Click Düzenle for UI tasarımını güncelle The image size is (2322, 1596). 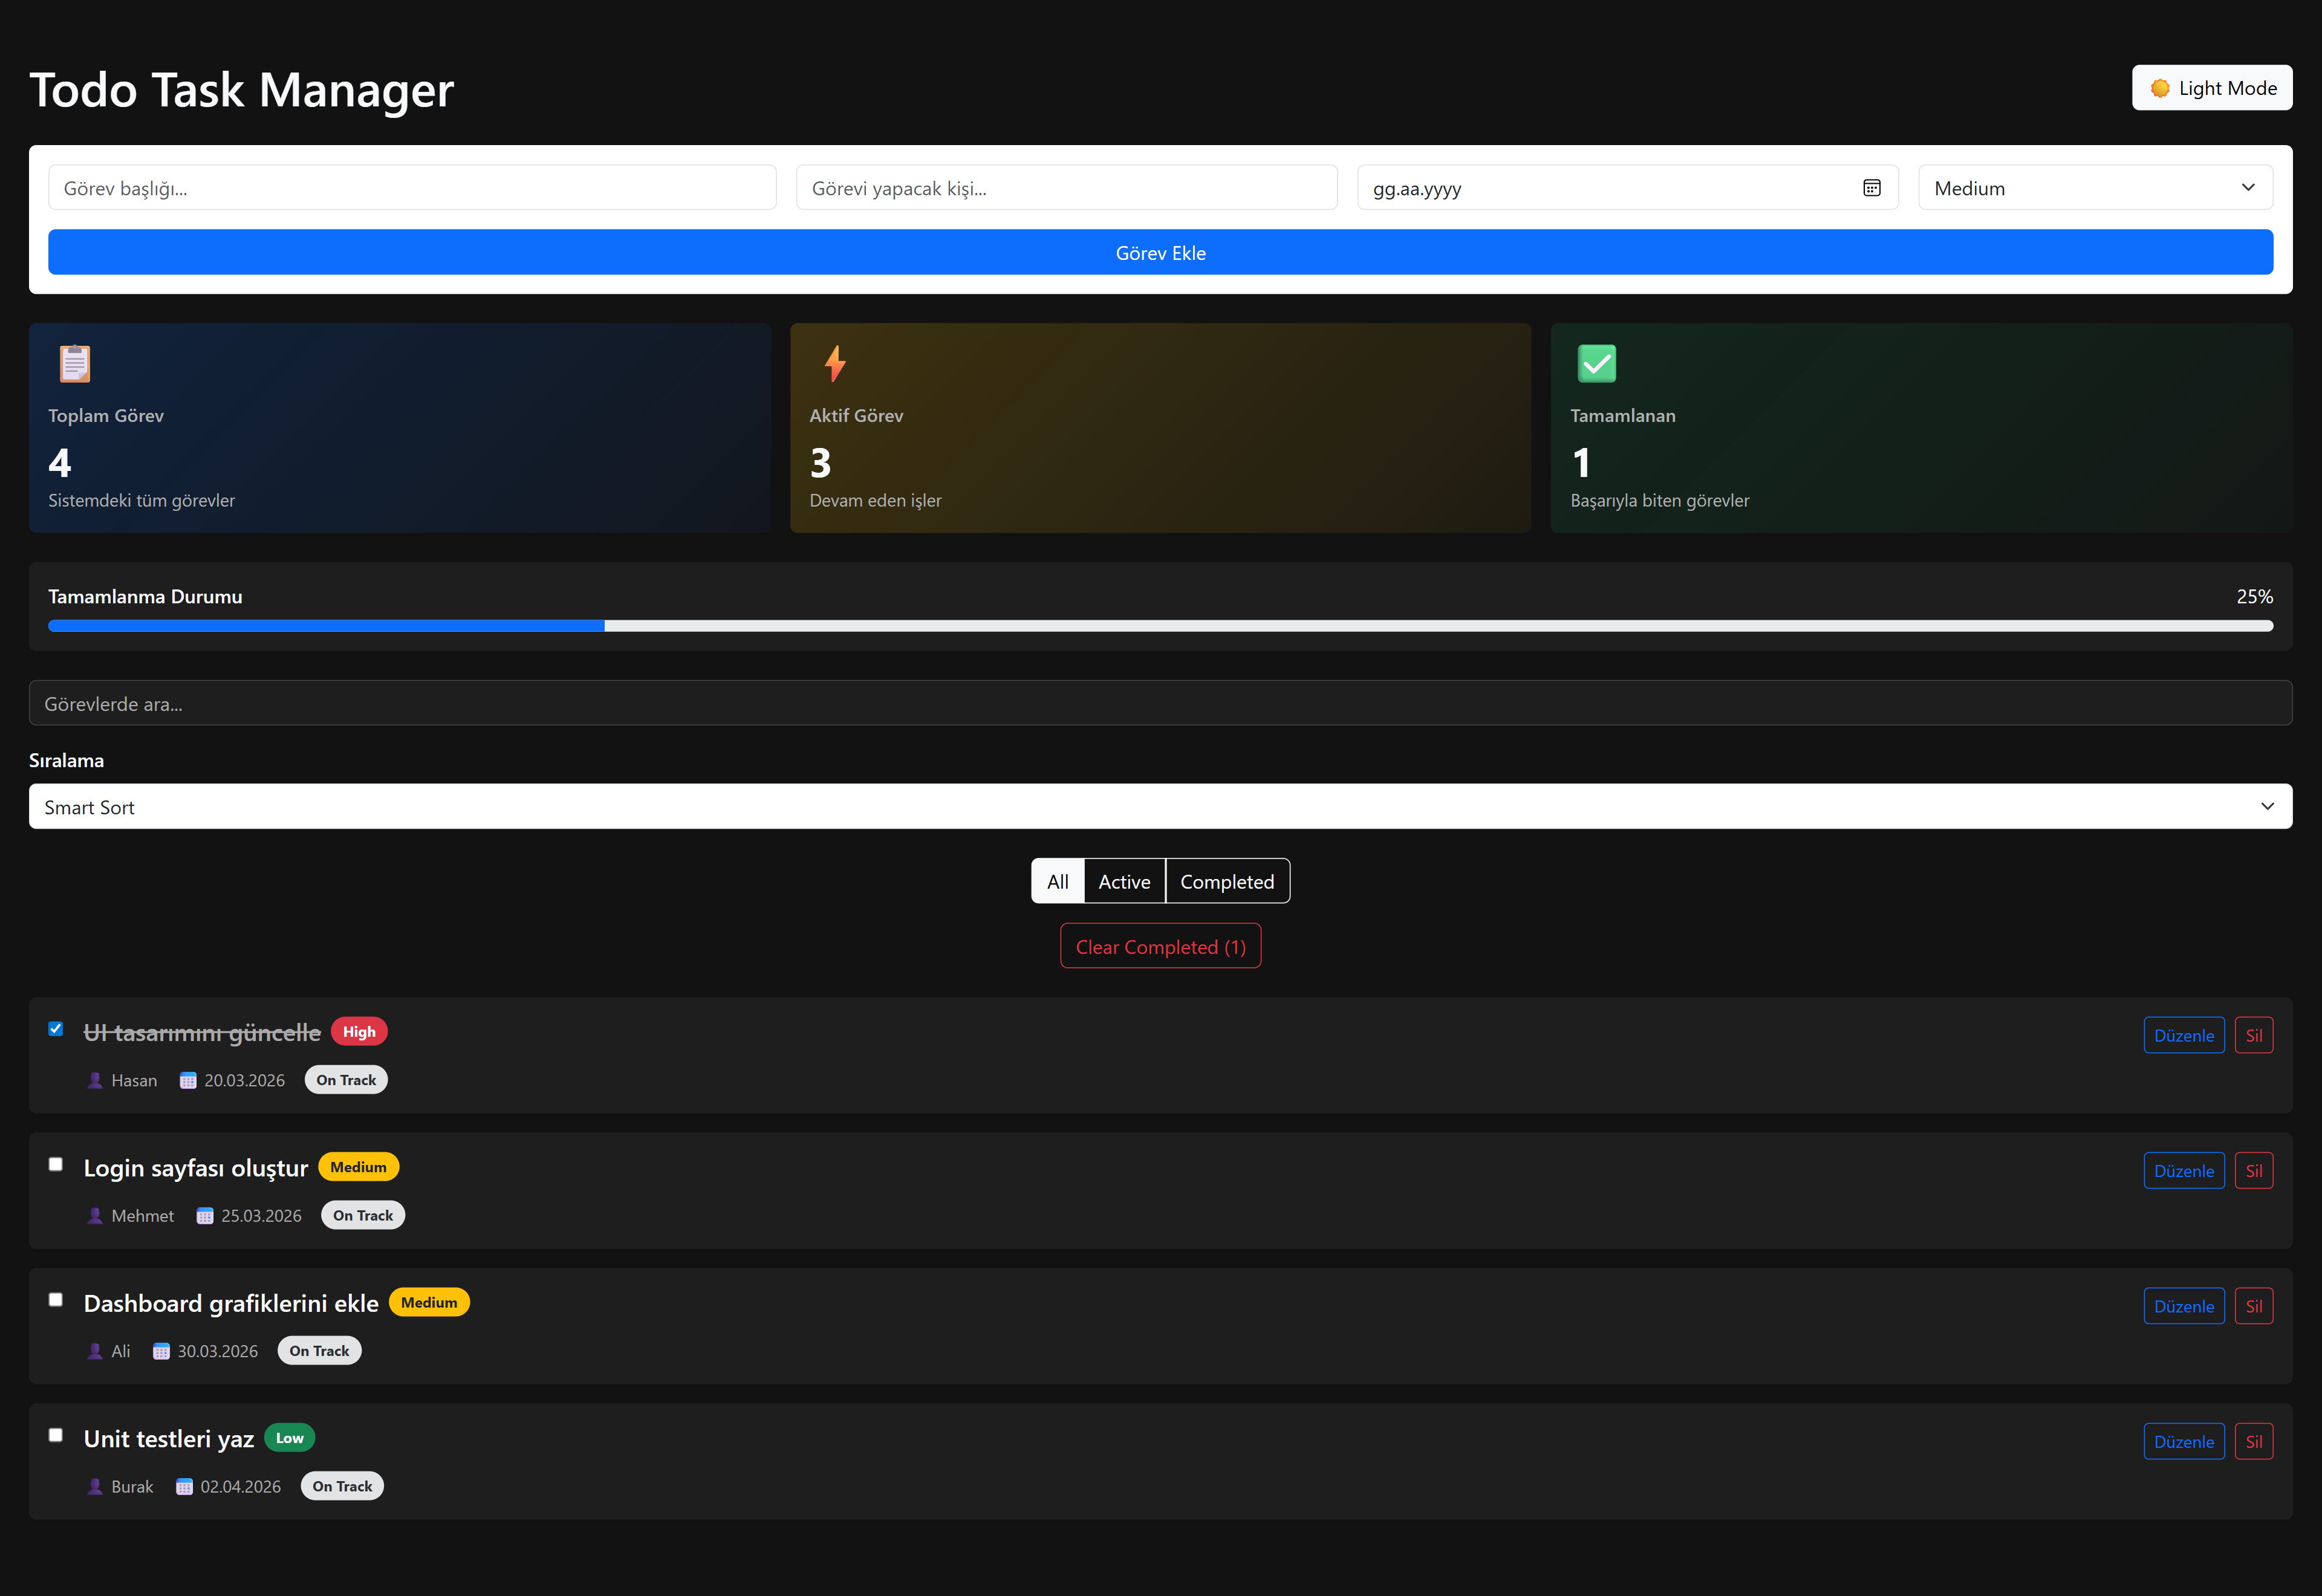pos(2184,1035)
